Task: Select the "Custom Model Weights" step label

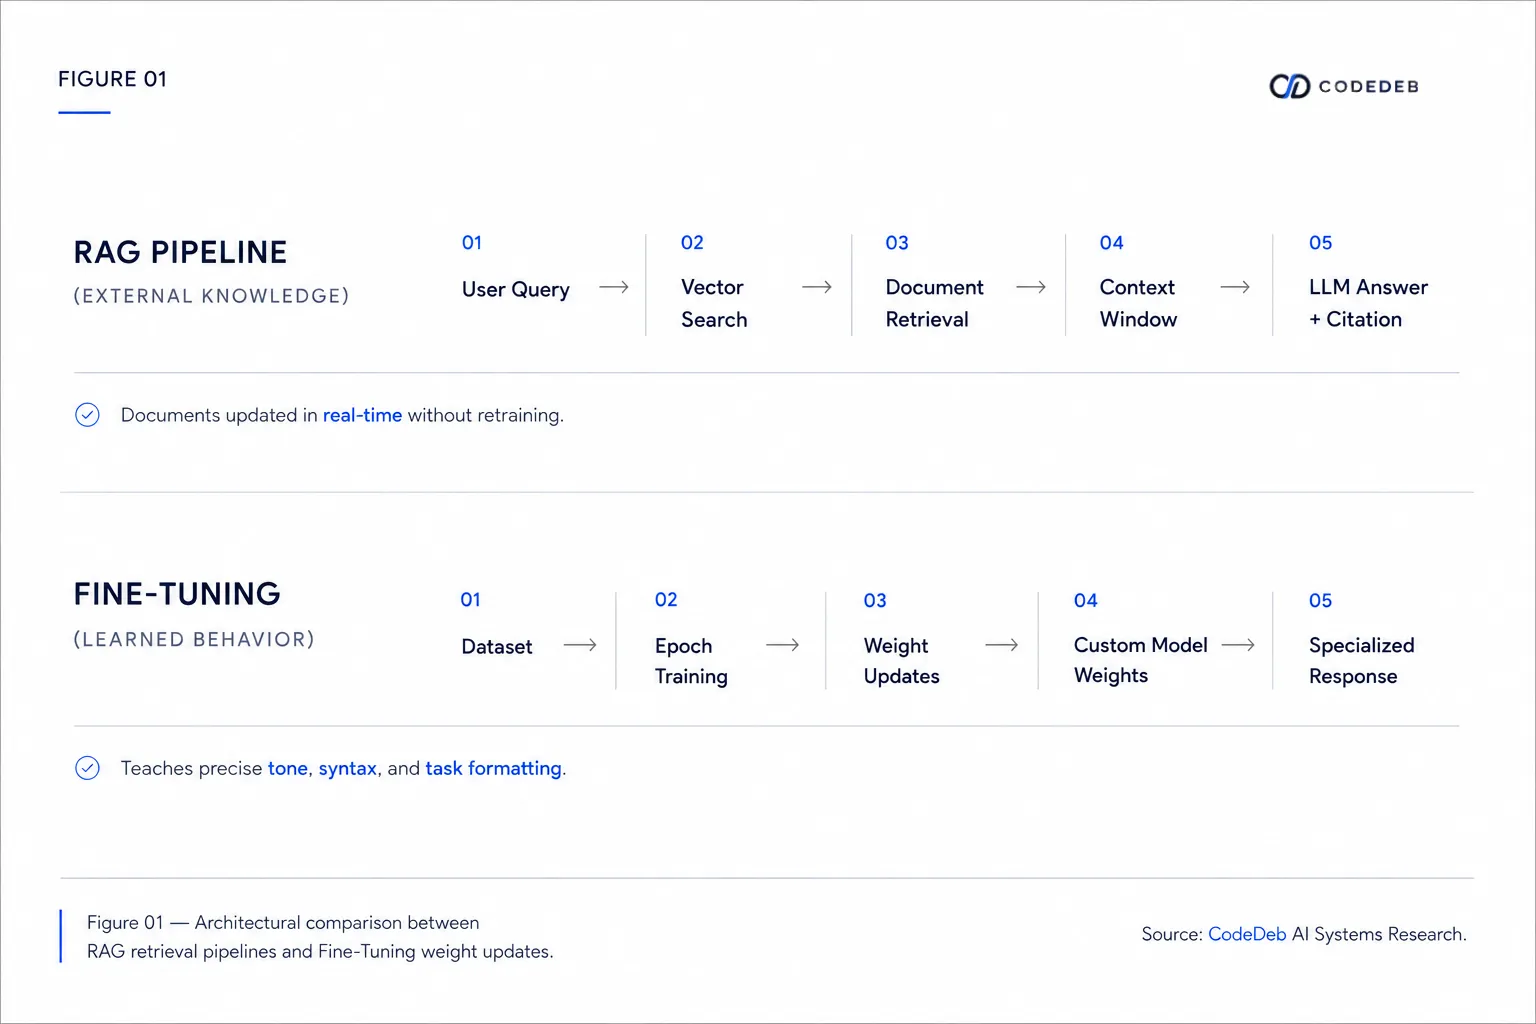Action: pyautogui.click(x=1141, y=660)
